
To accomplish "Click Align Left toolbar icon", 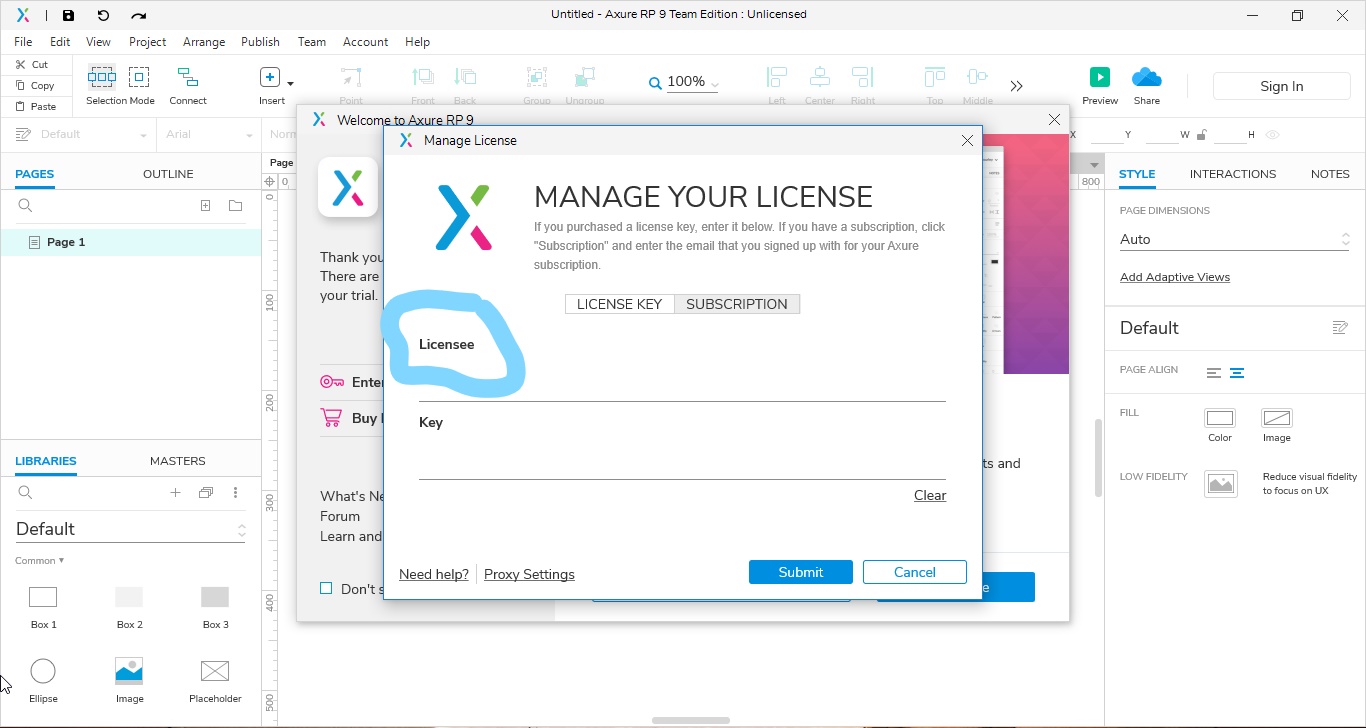I will point(777,77).
